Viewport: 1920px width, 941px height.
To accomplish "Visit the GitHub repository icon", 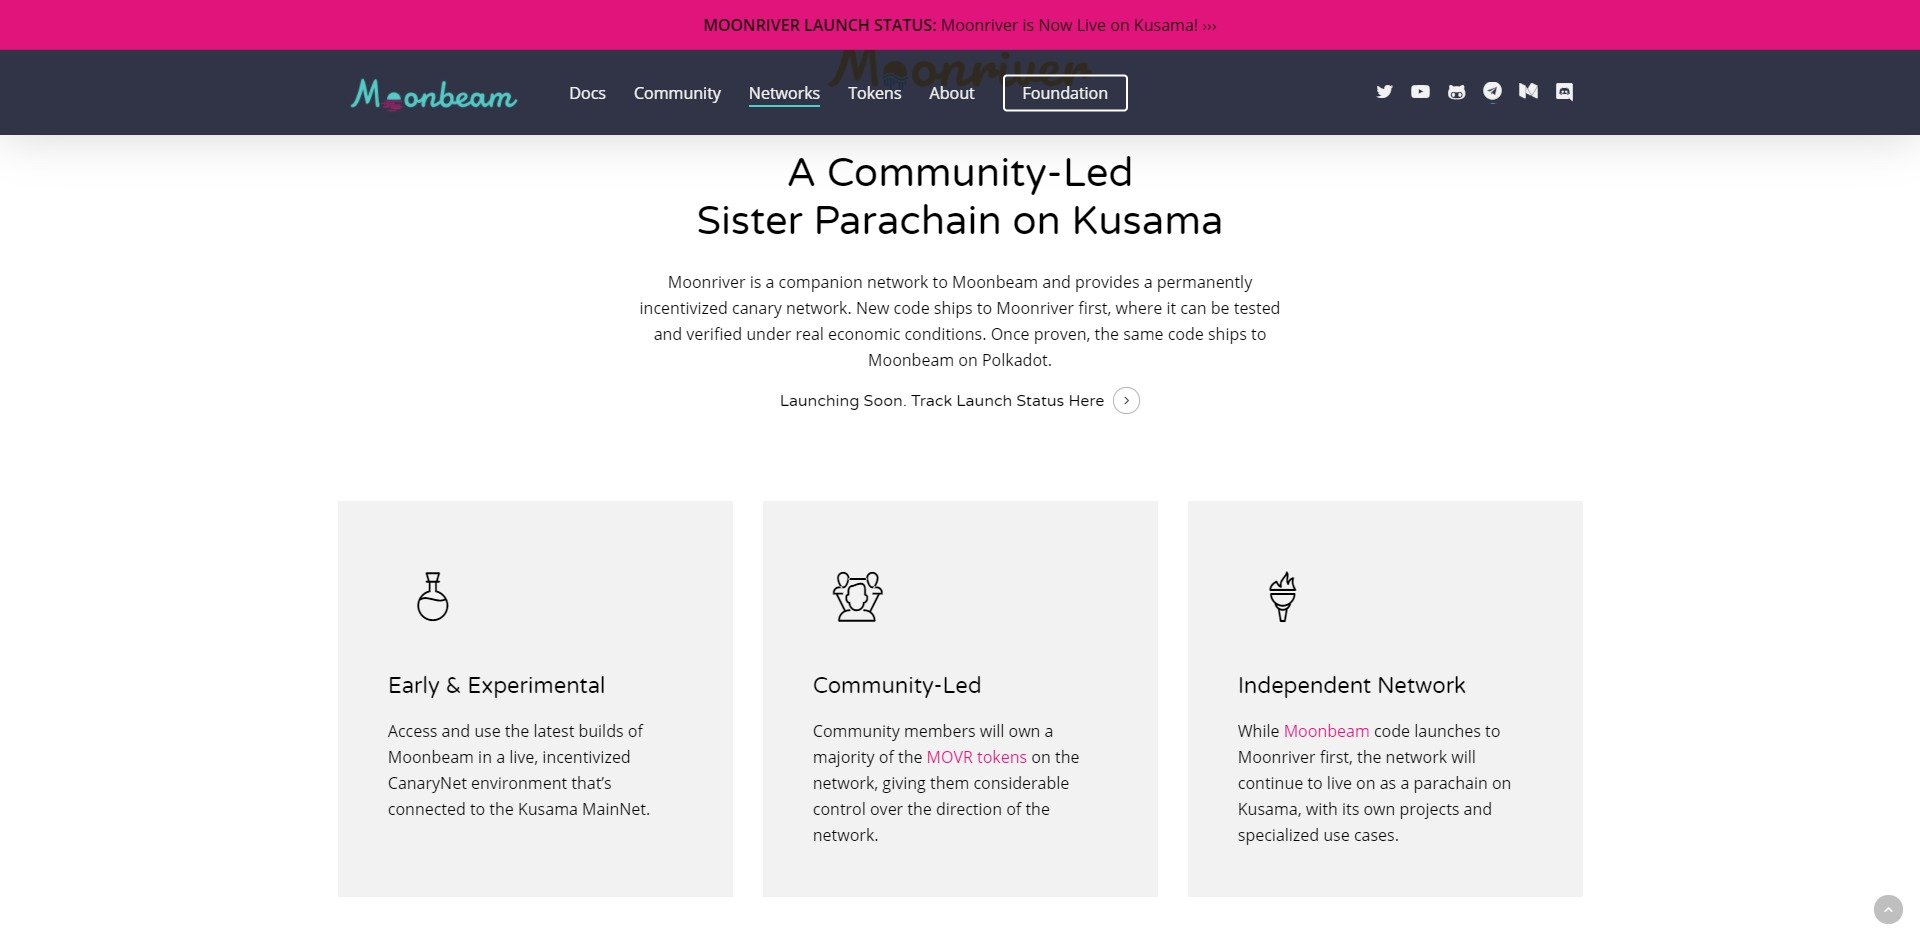I will pos(1456,92).
